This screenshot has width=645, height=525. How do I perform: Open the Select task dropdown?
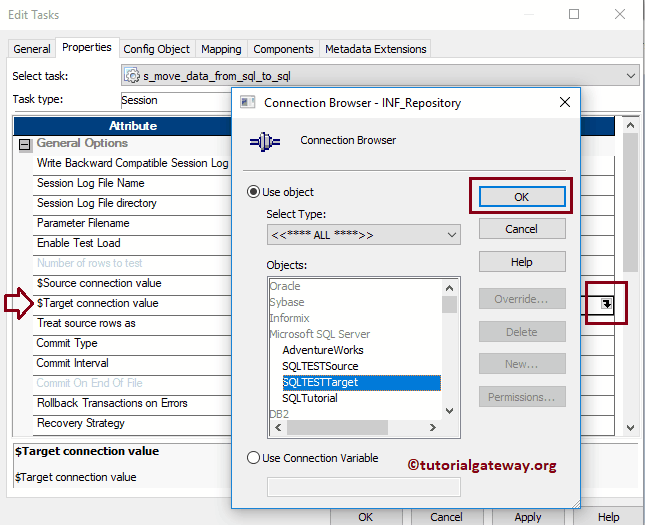click(x=380, y=76)
